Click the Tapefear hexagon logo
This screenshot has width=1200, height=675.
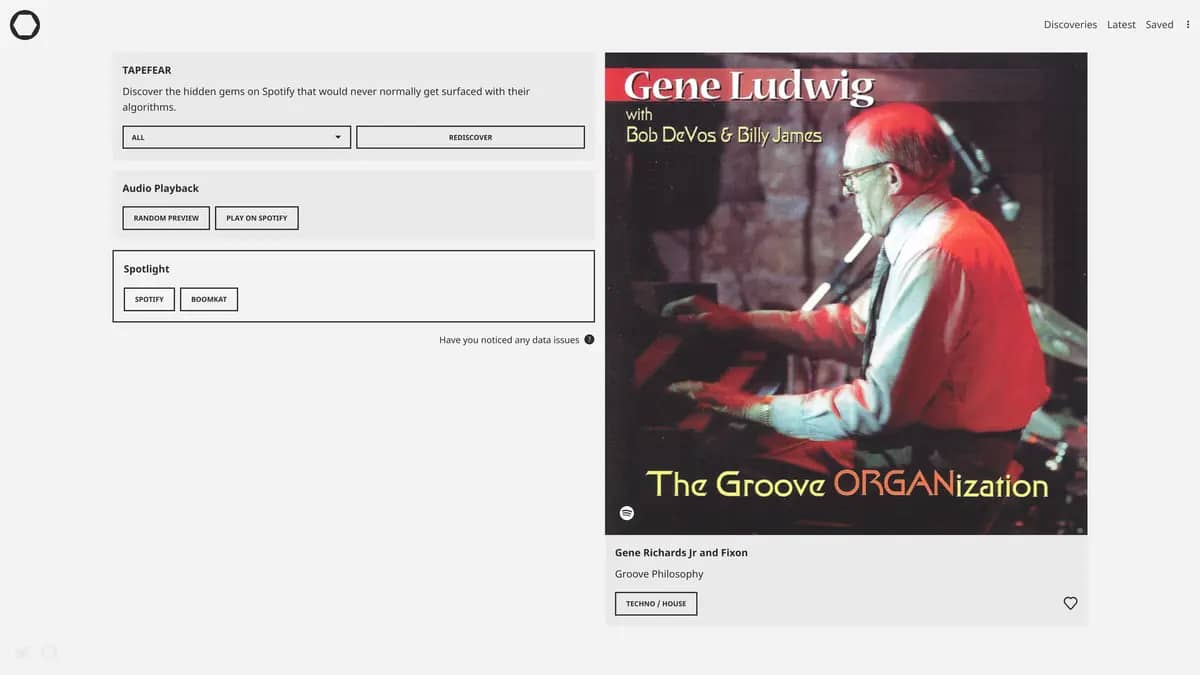(25, 25)
